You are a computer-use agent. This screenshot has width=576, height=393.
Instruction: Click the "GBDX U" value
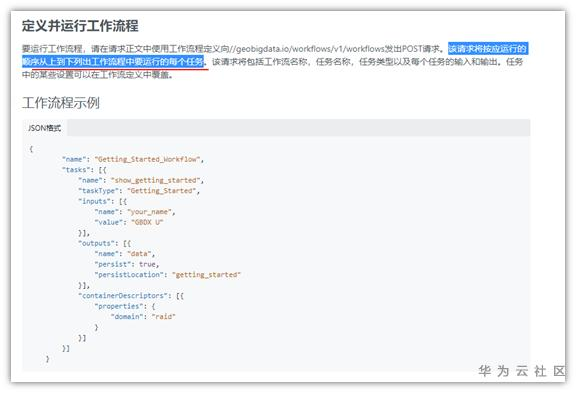[x=147, y=222]
